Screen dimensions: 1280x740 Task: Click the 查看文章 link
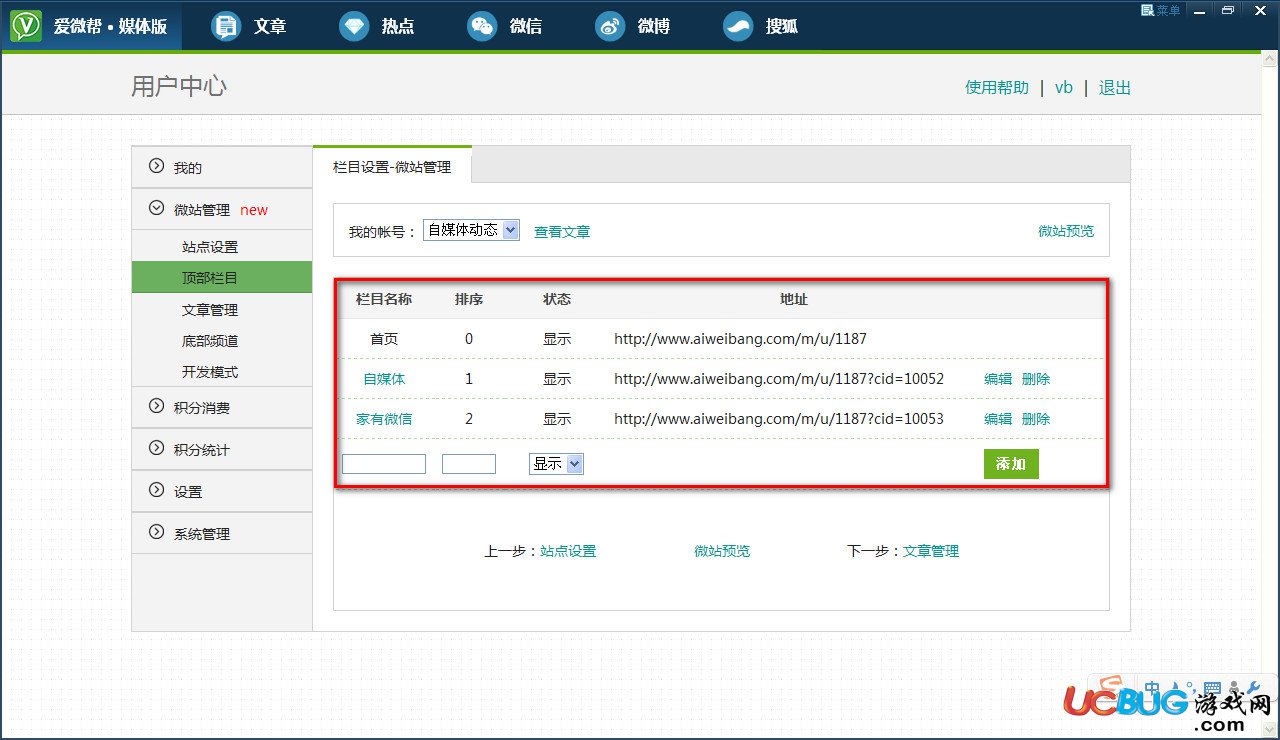(562, 232)
